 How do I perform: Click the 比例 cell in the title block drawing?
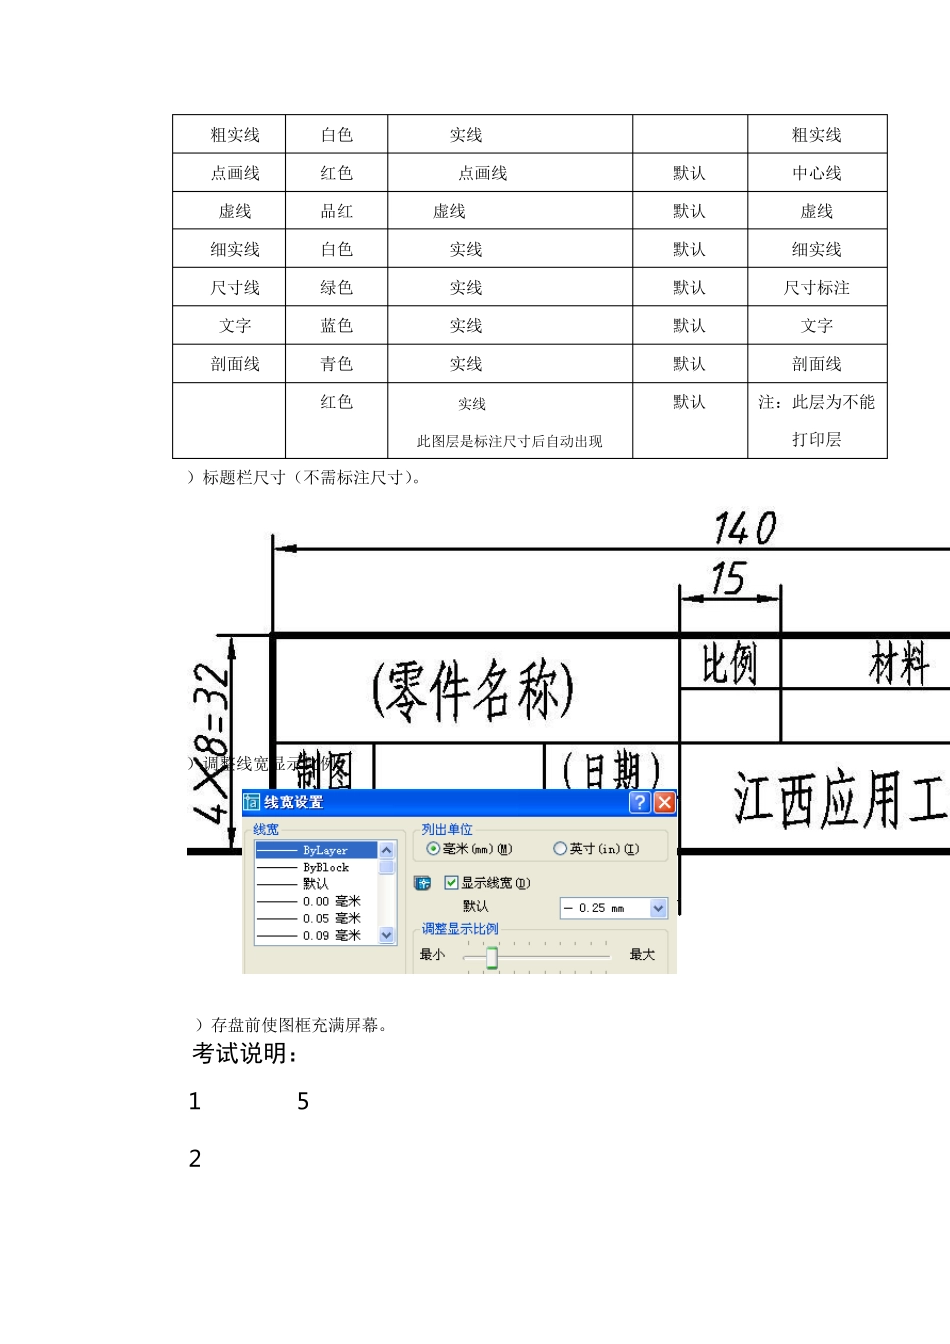(x=729, y=663)
